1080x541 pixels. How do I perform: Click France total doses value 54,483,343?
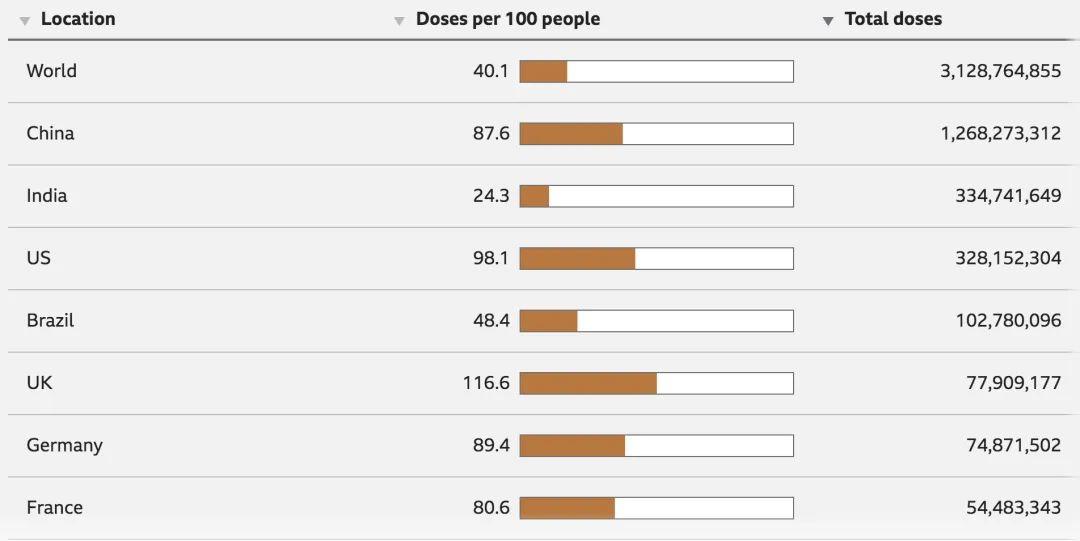tap(1013, 508)
